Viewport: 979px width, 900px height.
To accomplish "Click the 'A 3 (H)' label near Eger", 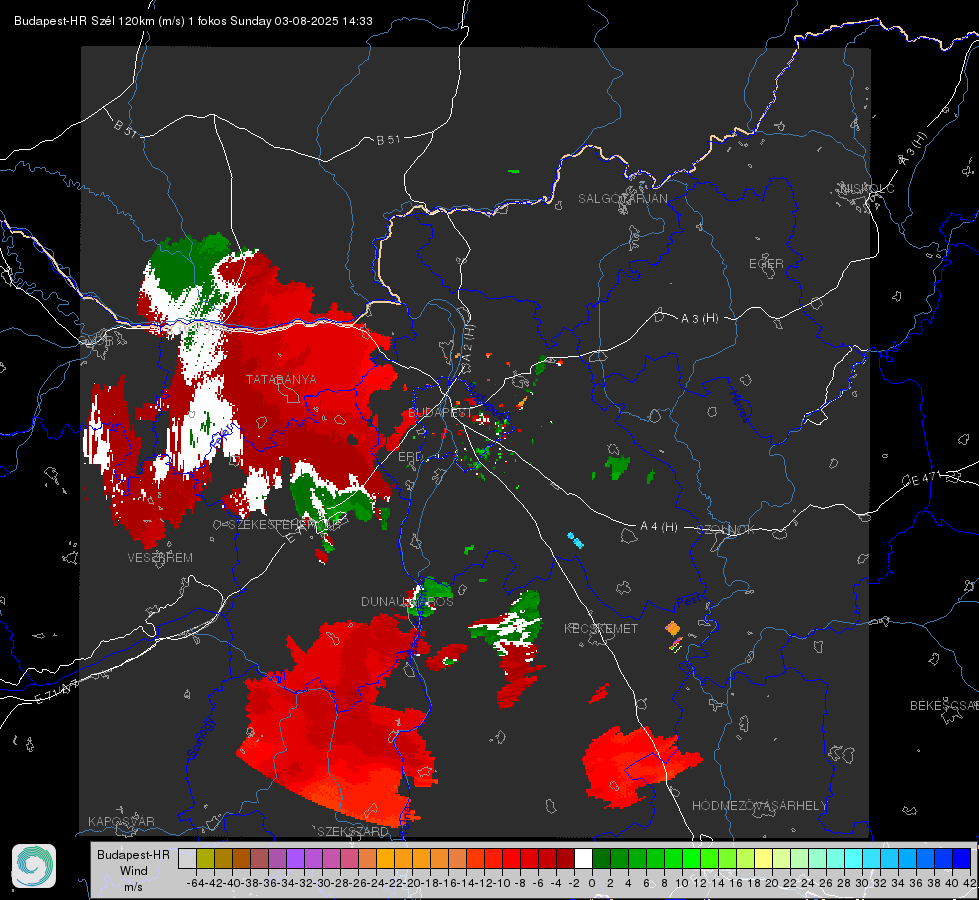I will coord(699,318).
